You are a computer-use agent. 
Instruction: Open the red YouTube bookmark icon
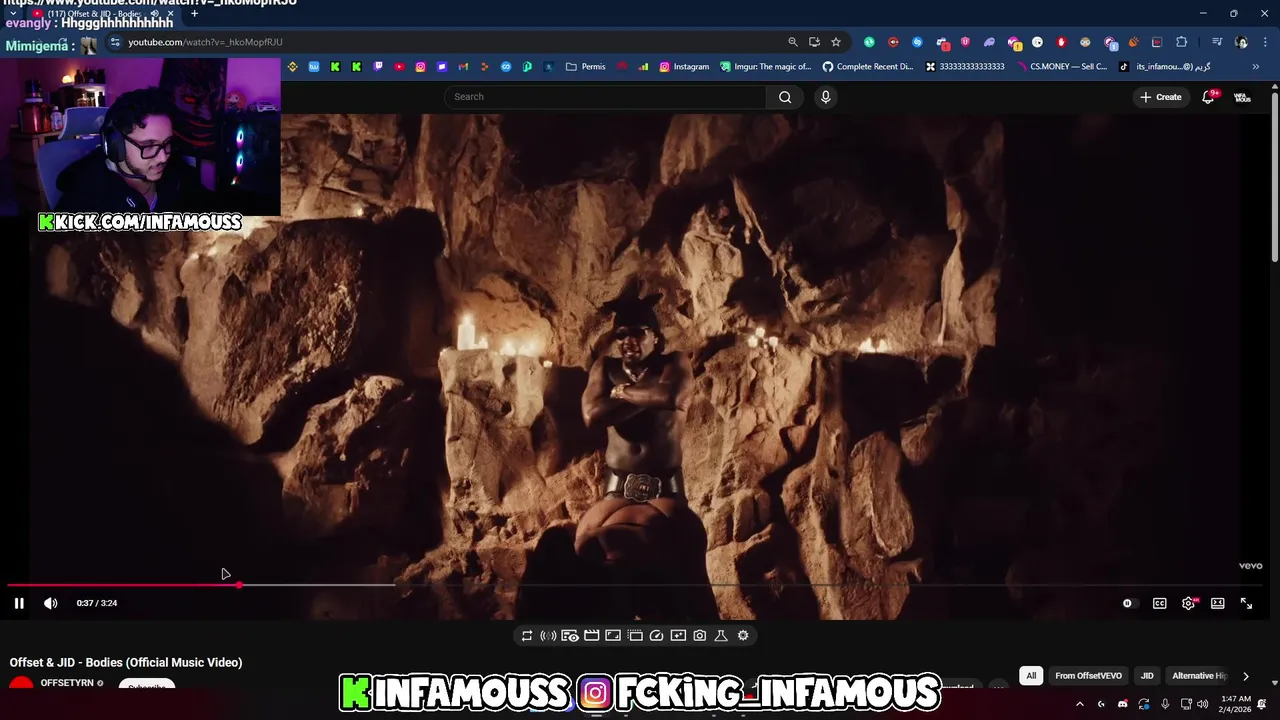(x=399, y=67)
